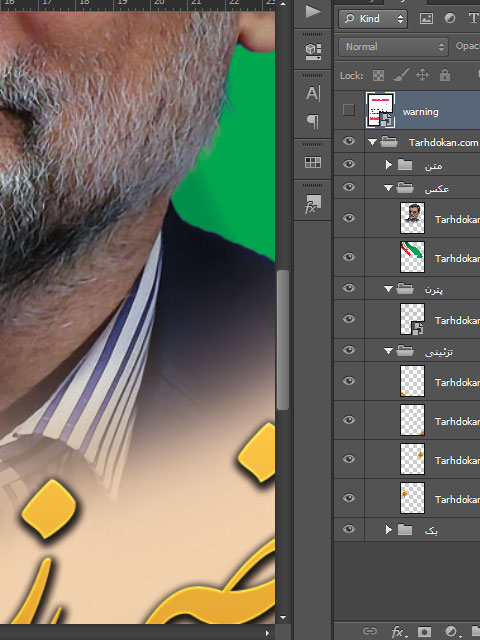
Task: Open the Paragraph panel icon
Action: tap(313, 121)
